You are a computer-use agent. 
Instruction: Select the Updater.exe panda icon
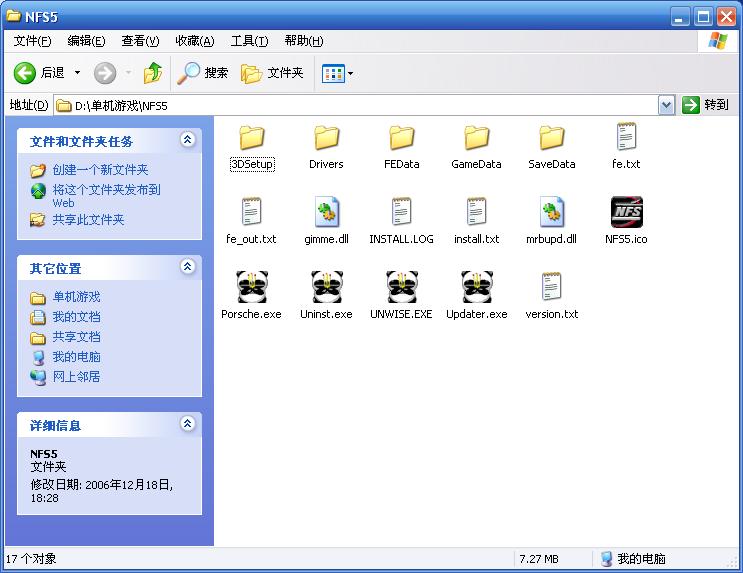click(x=477, y=287)
